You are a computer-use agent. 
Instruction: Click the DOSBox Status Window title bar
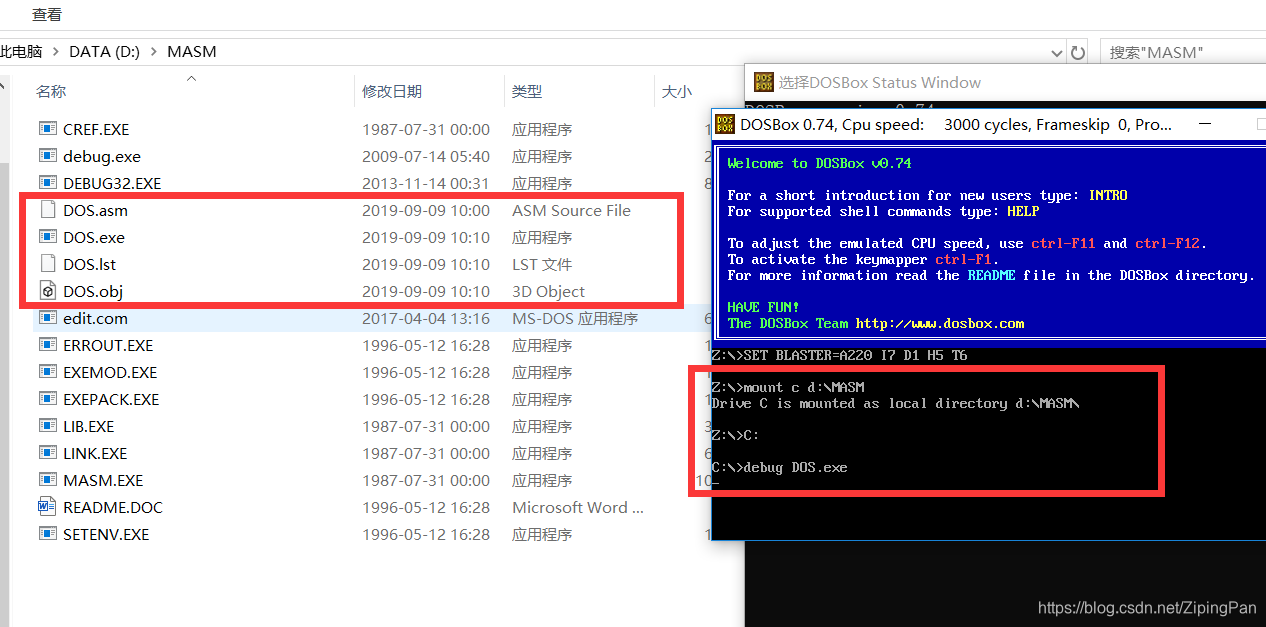[1005, 82]
